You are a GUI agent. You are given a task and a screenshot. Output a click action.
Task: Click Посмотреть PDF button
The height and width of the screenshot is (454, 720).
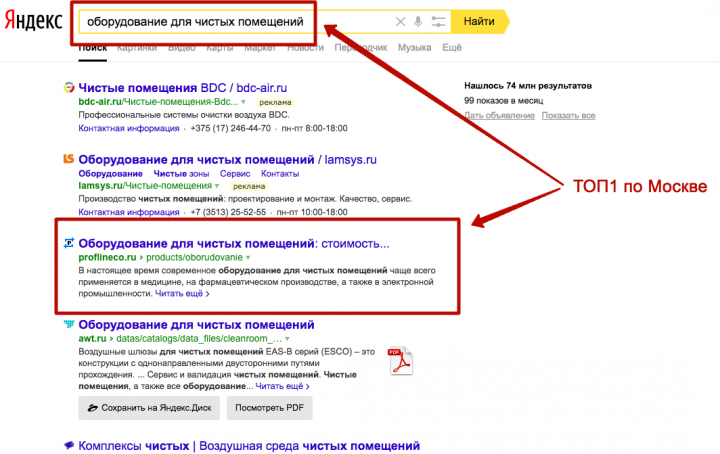(270, 408)
